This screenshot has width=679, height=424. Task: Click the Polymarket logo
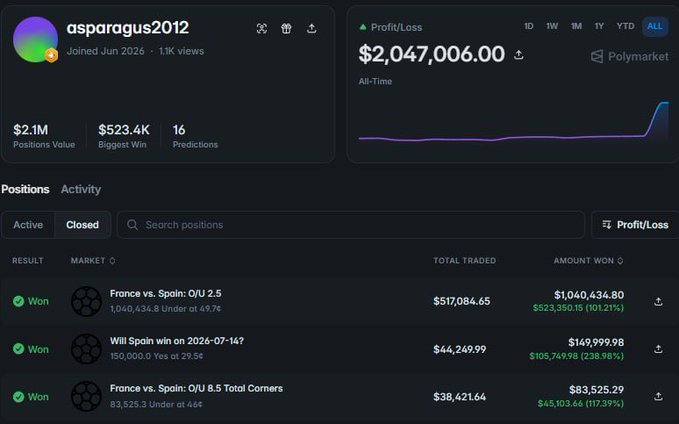630,56
